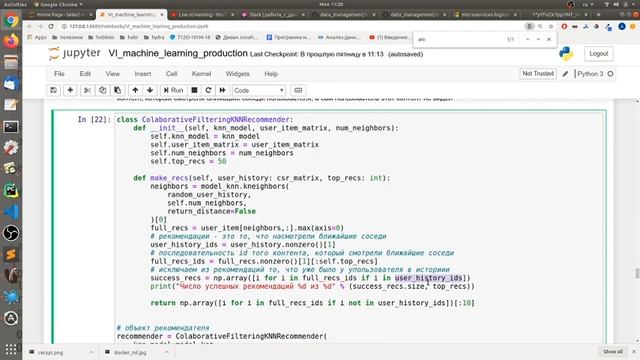
Task: Open the Apps bookmarks shortcut
Action: click(37, 37)
